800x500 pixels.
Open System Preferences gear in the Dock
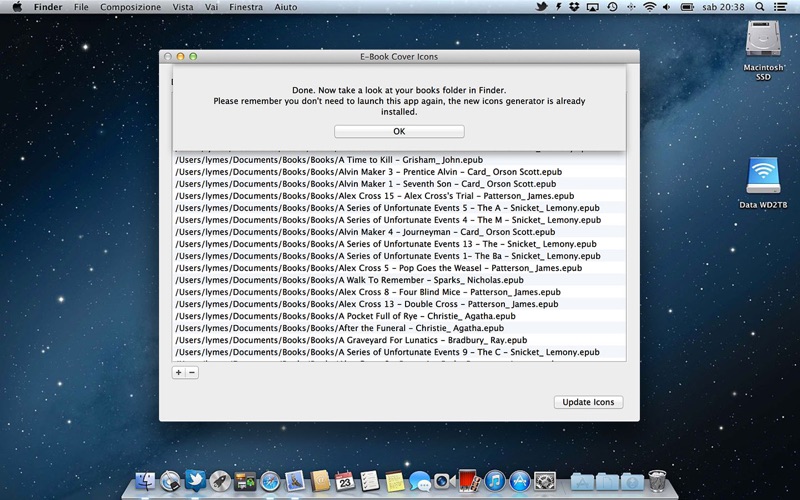pyautogui.click(x=544, y=481)
